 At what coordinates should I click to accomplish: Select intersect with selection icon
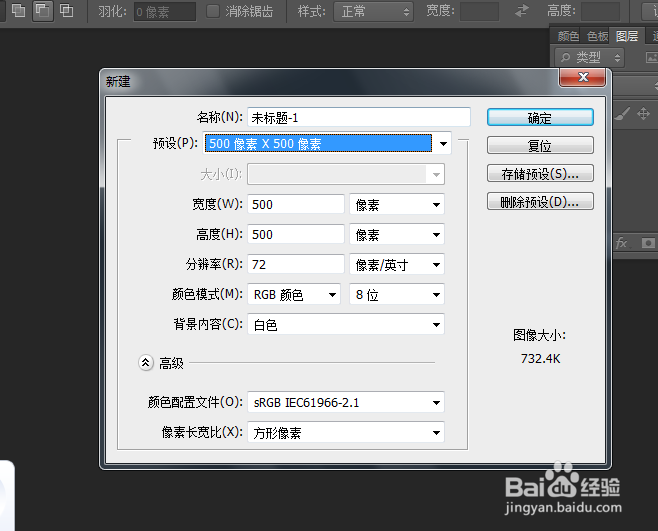pos(66,10)
